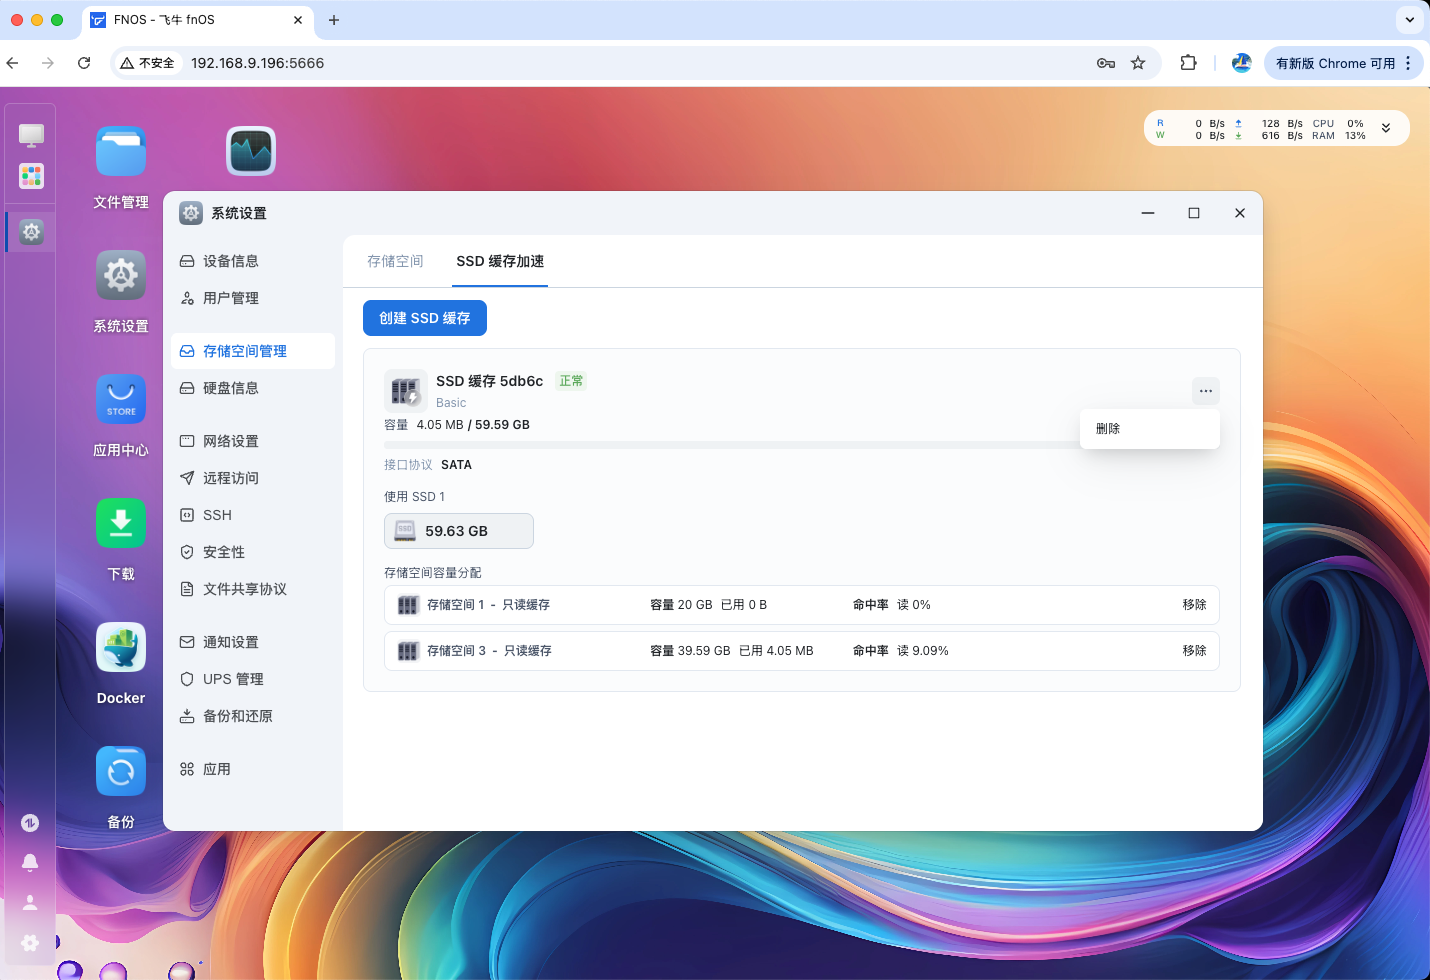Expand the resource monitor widget chevron
The image size is (1430, 980).
tap(1386, 128)
